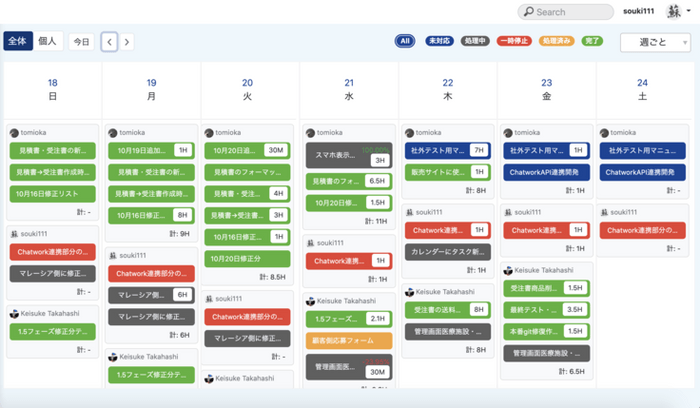Expand the user menu arrow beside avatar
This screenshot has width=700, height=408.
[689, 11]
